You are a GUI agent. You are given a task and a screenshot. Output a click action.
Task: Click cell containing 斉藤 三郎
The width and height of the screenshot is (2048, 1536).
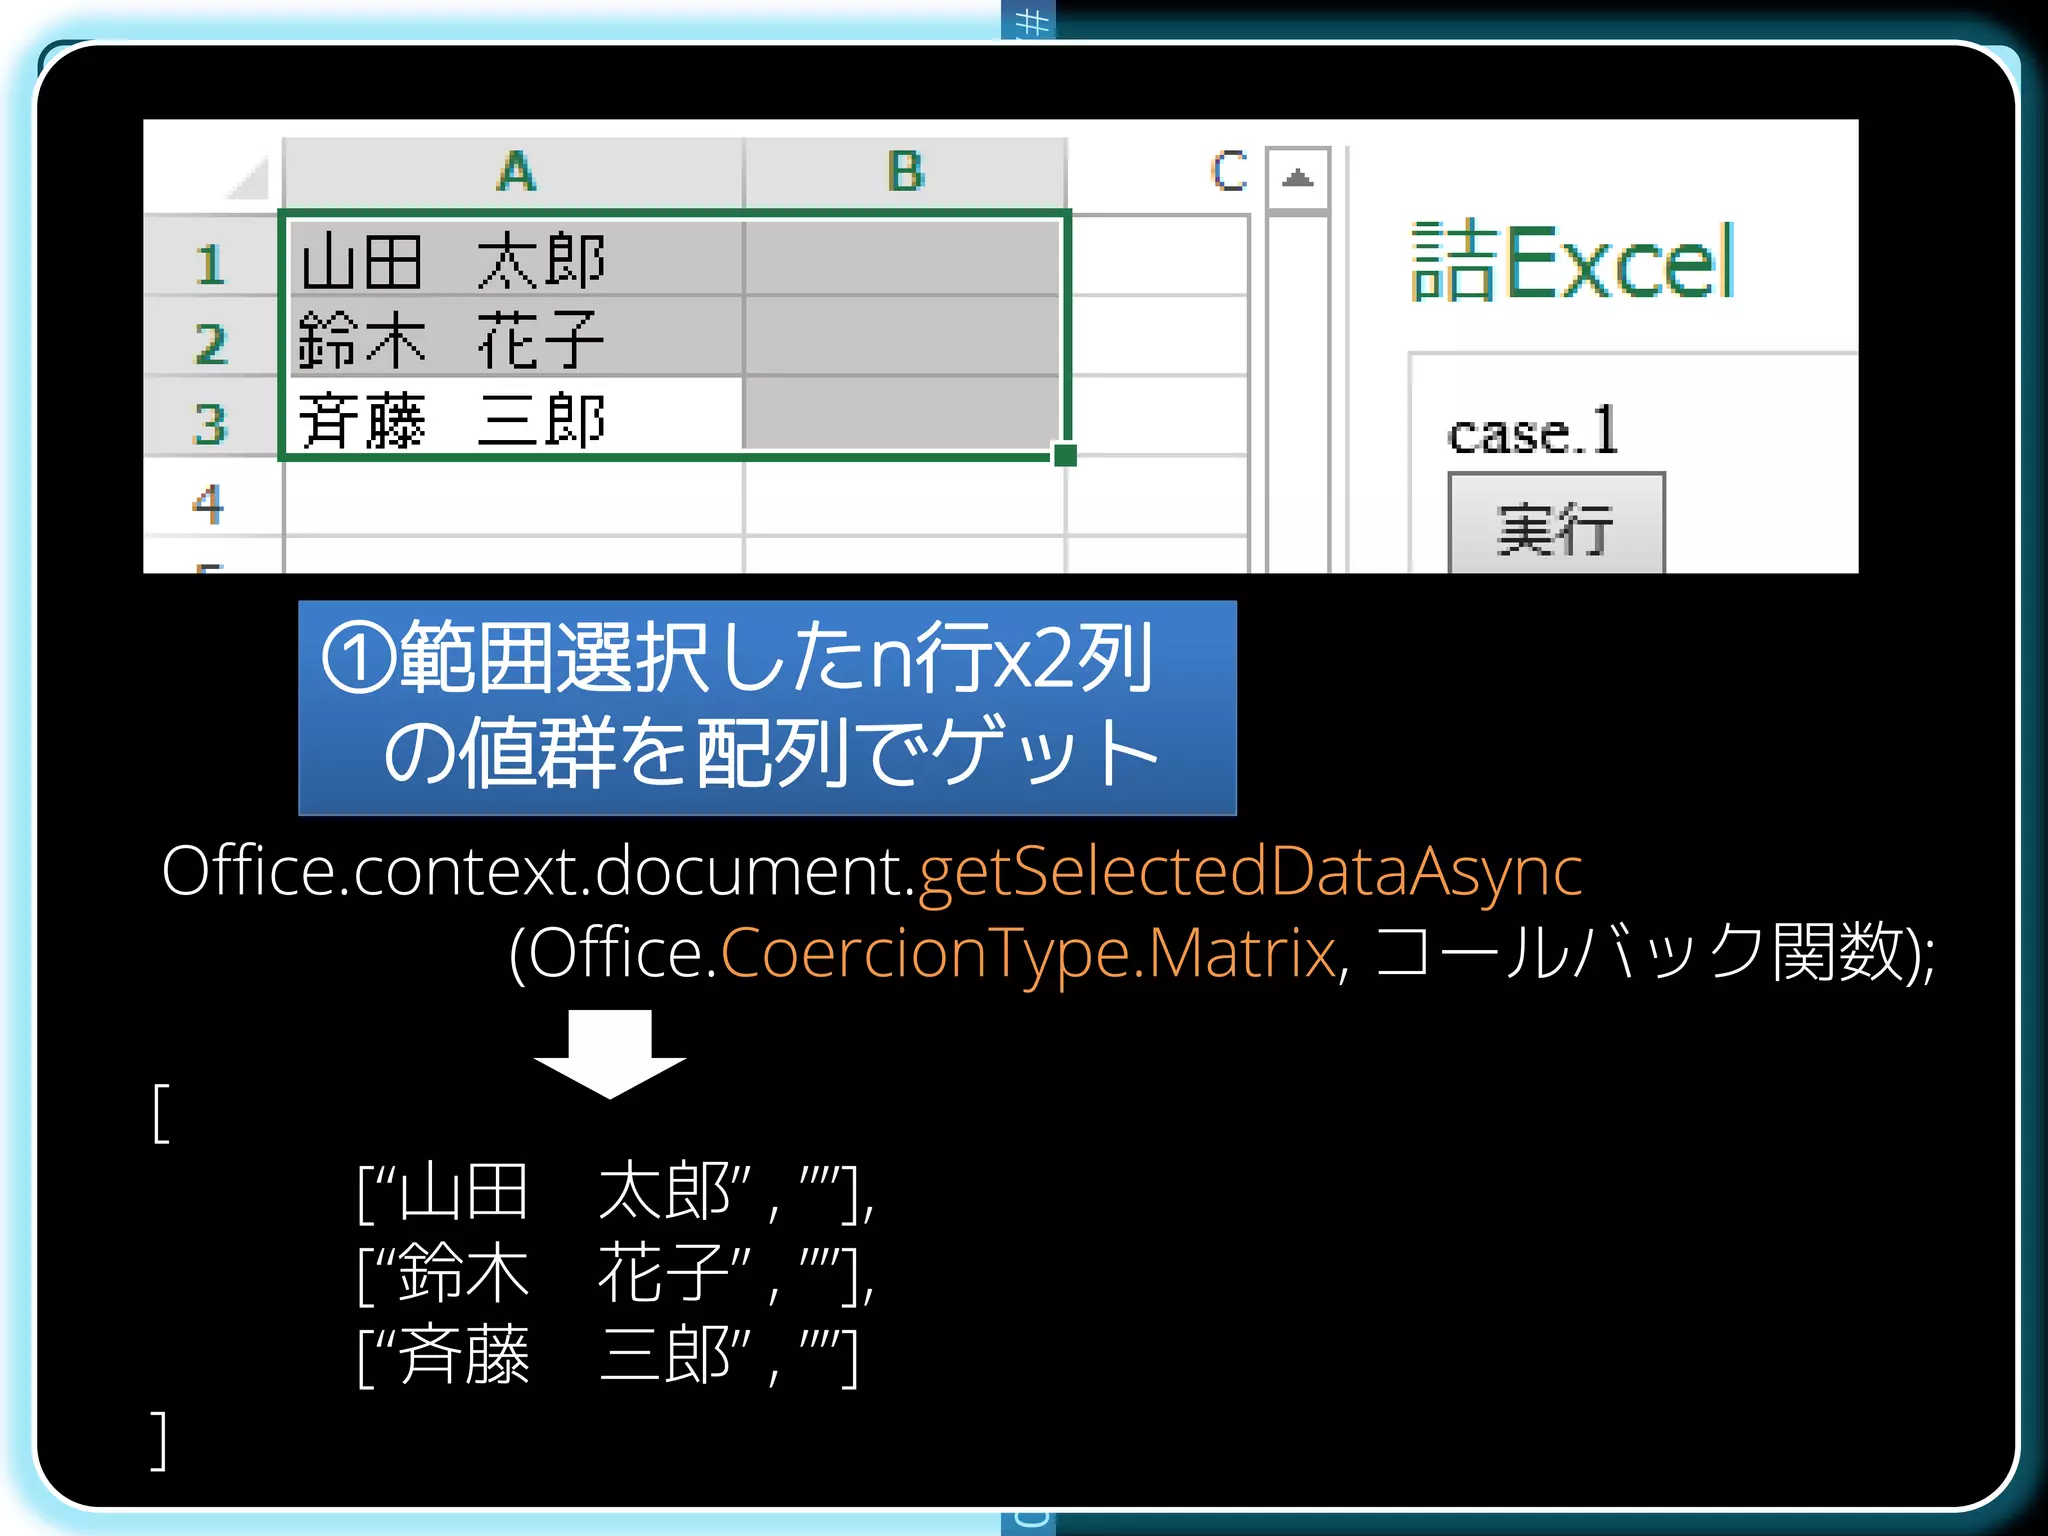(515, 418)
